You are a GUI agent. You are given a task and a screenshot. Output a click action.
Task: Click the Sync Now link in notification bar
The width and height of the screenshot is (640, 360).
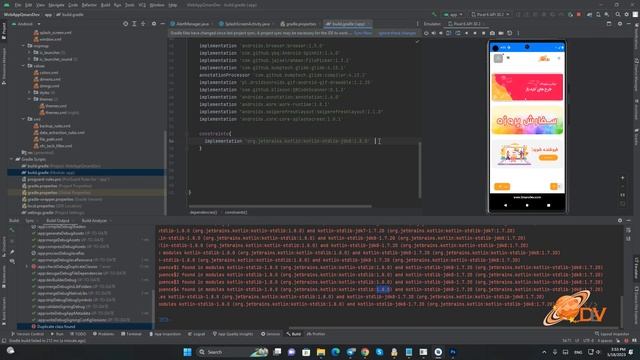click(x=363, y=33)
